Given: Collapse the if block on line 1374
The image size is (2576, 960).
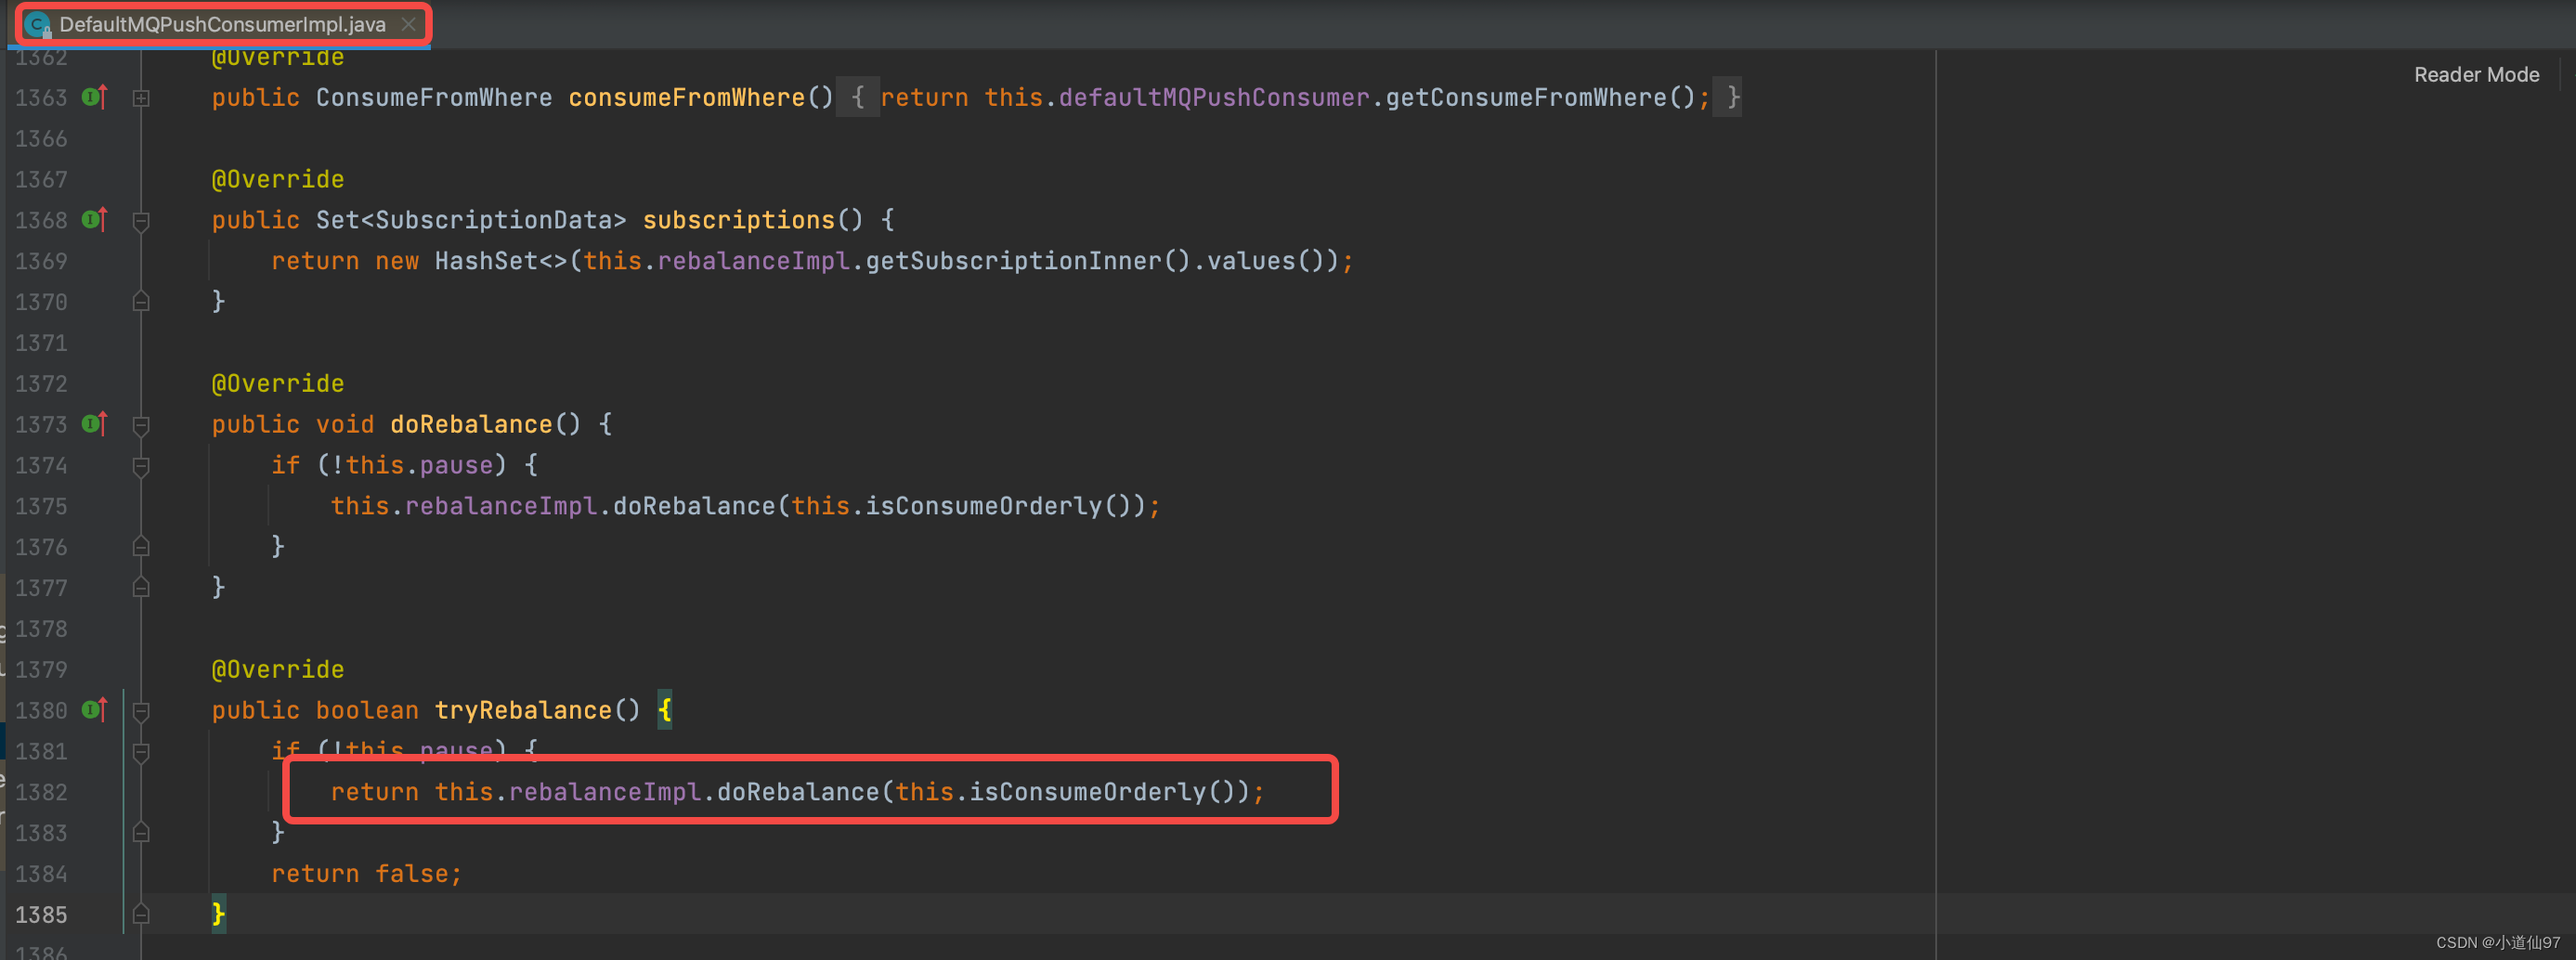Looking at the screenshot, I should pyautogui.click(x=141, y=466).
